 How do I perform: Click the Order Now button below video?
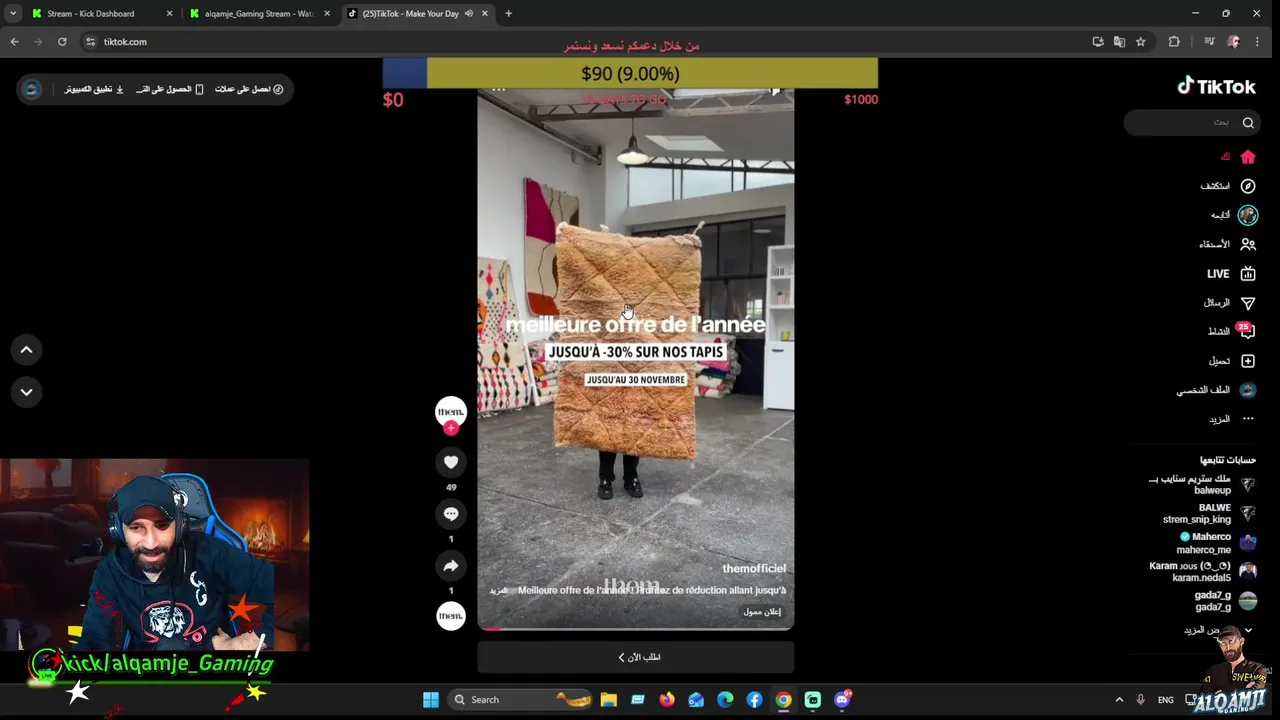coord(636,657)
